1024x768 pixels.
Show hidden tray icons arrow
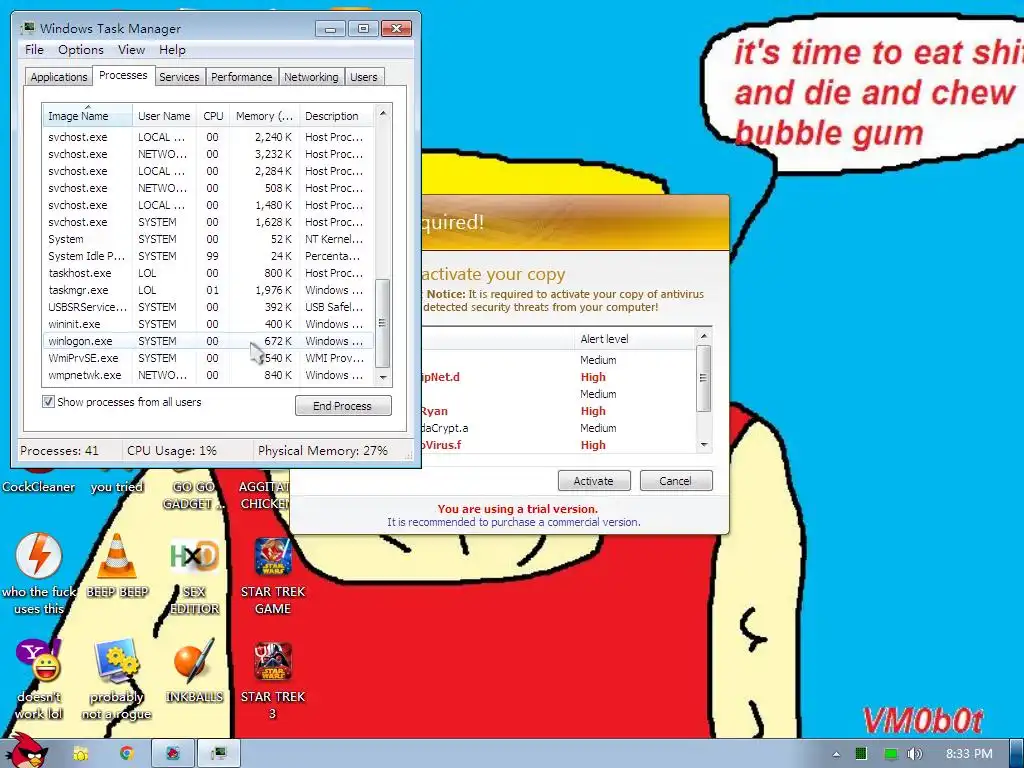coord(836,754)
